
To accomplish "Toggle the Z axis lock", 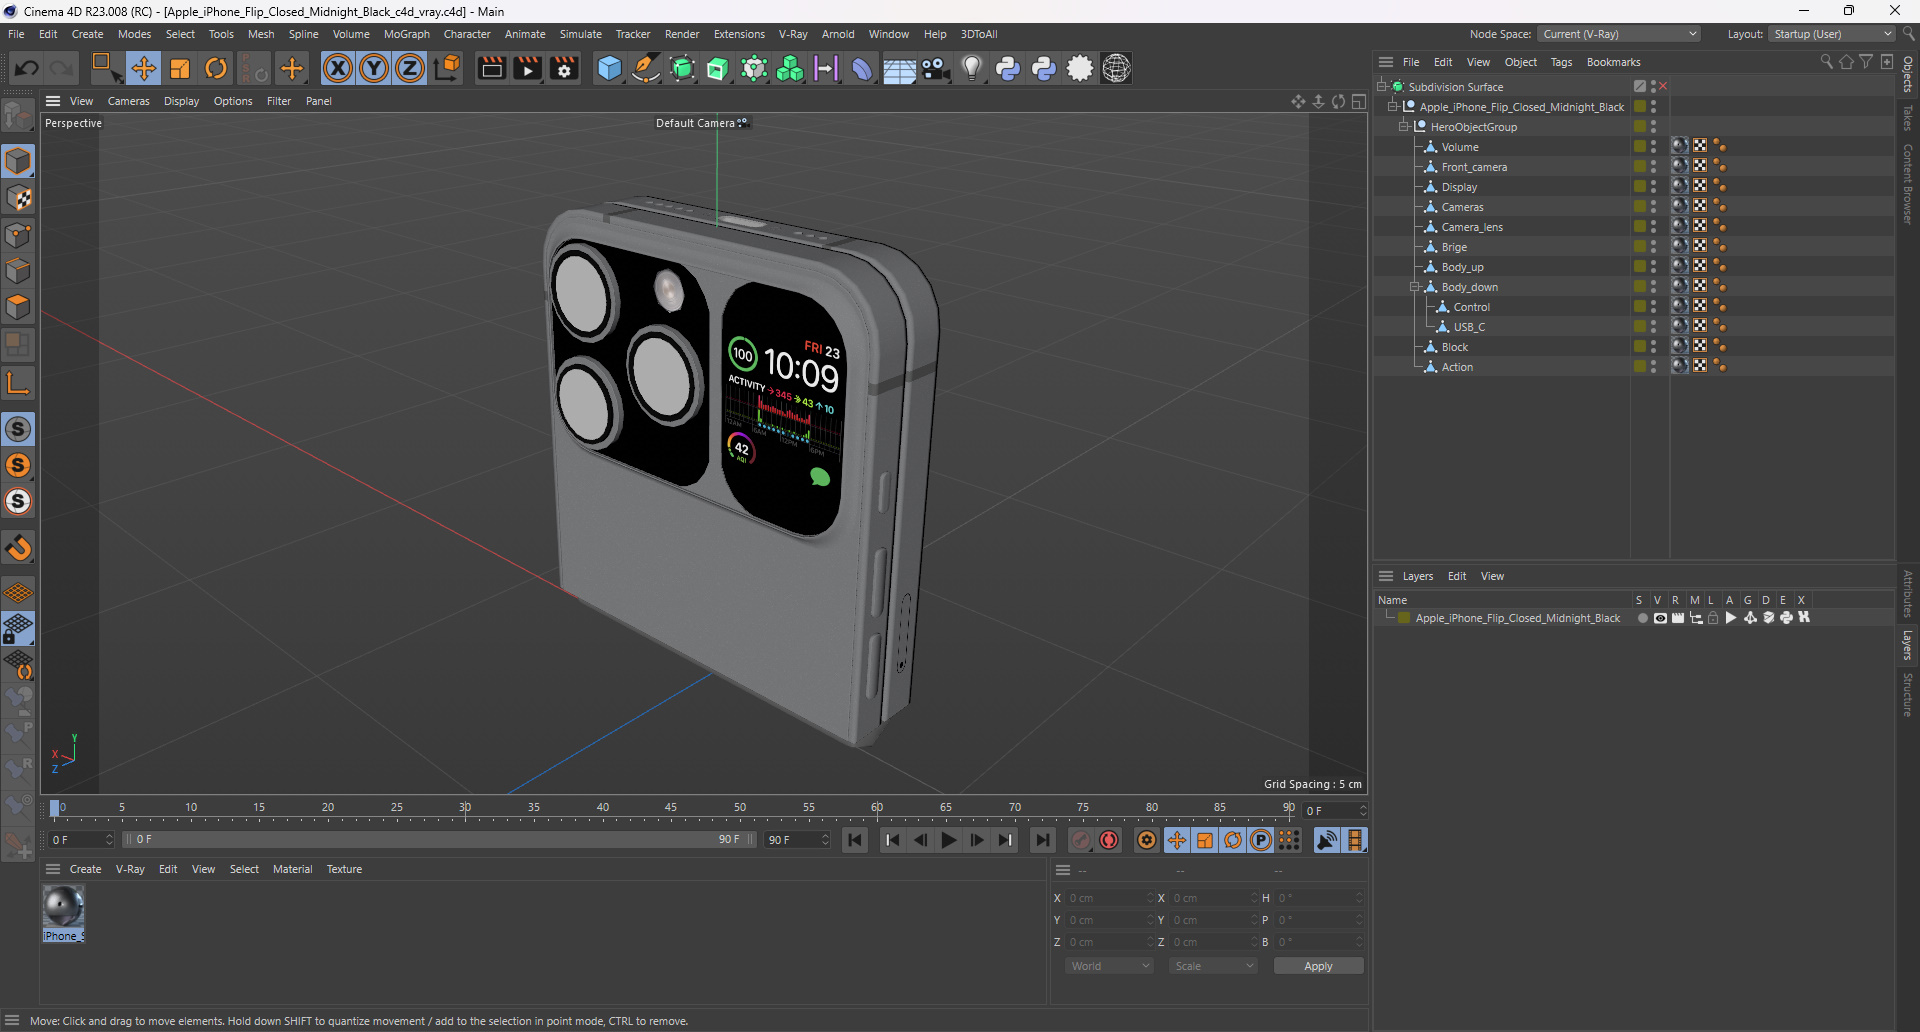I will click(x=410, y=68).
